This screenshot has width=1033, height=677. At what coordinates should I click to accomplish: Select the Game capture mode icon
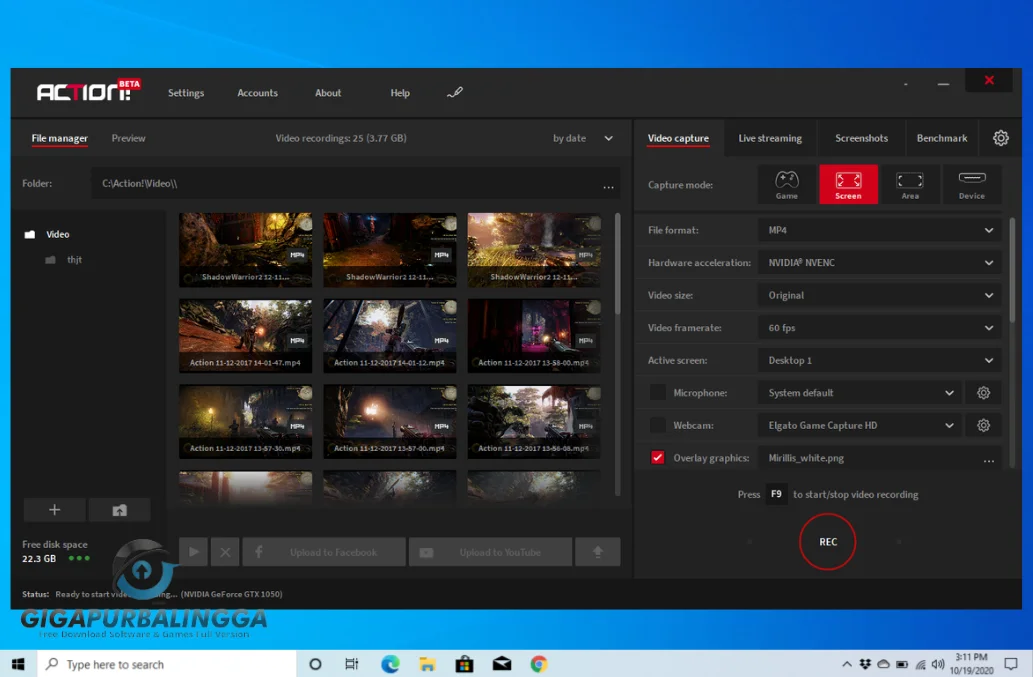[x=787, y=184]
